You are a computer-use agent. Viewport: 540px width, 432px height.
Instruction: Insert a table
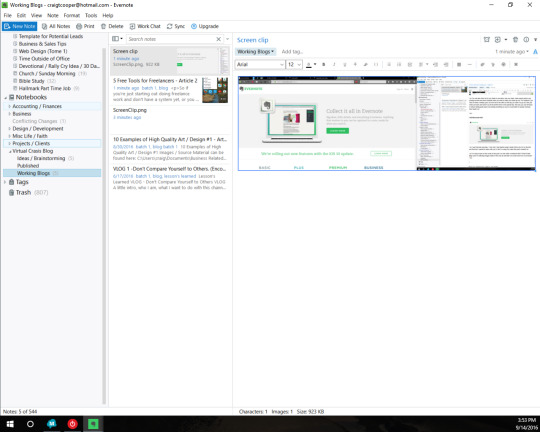pos(459,64)
